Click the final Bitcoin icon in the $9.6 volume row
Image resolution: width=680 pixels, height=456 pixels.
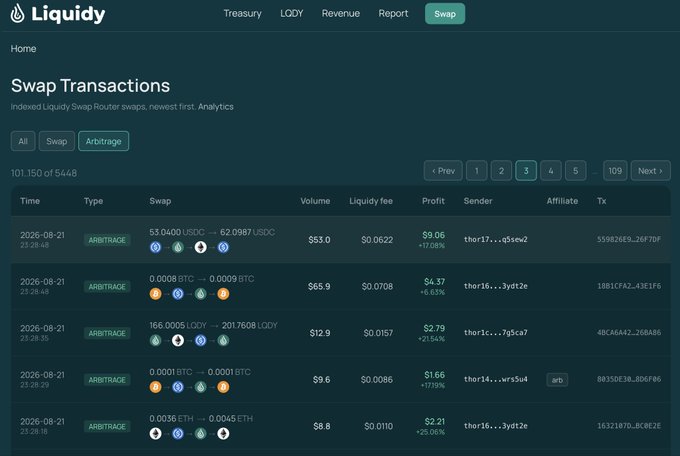coord(223,387)
